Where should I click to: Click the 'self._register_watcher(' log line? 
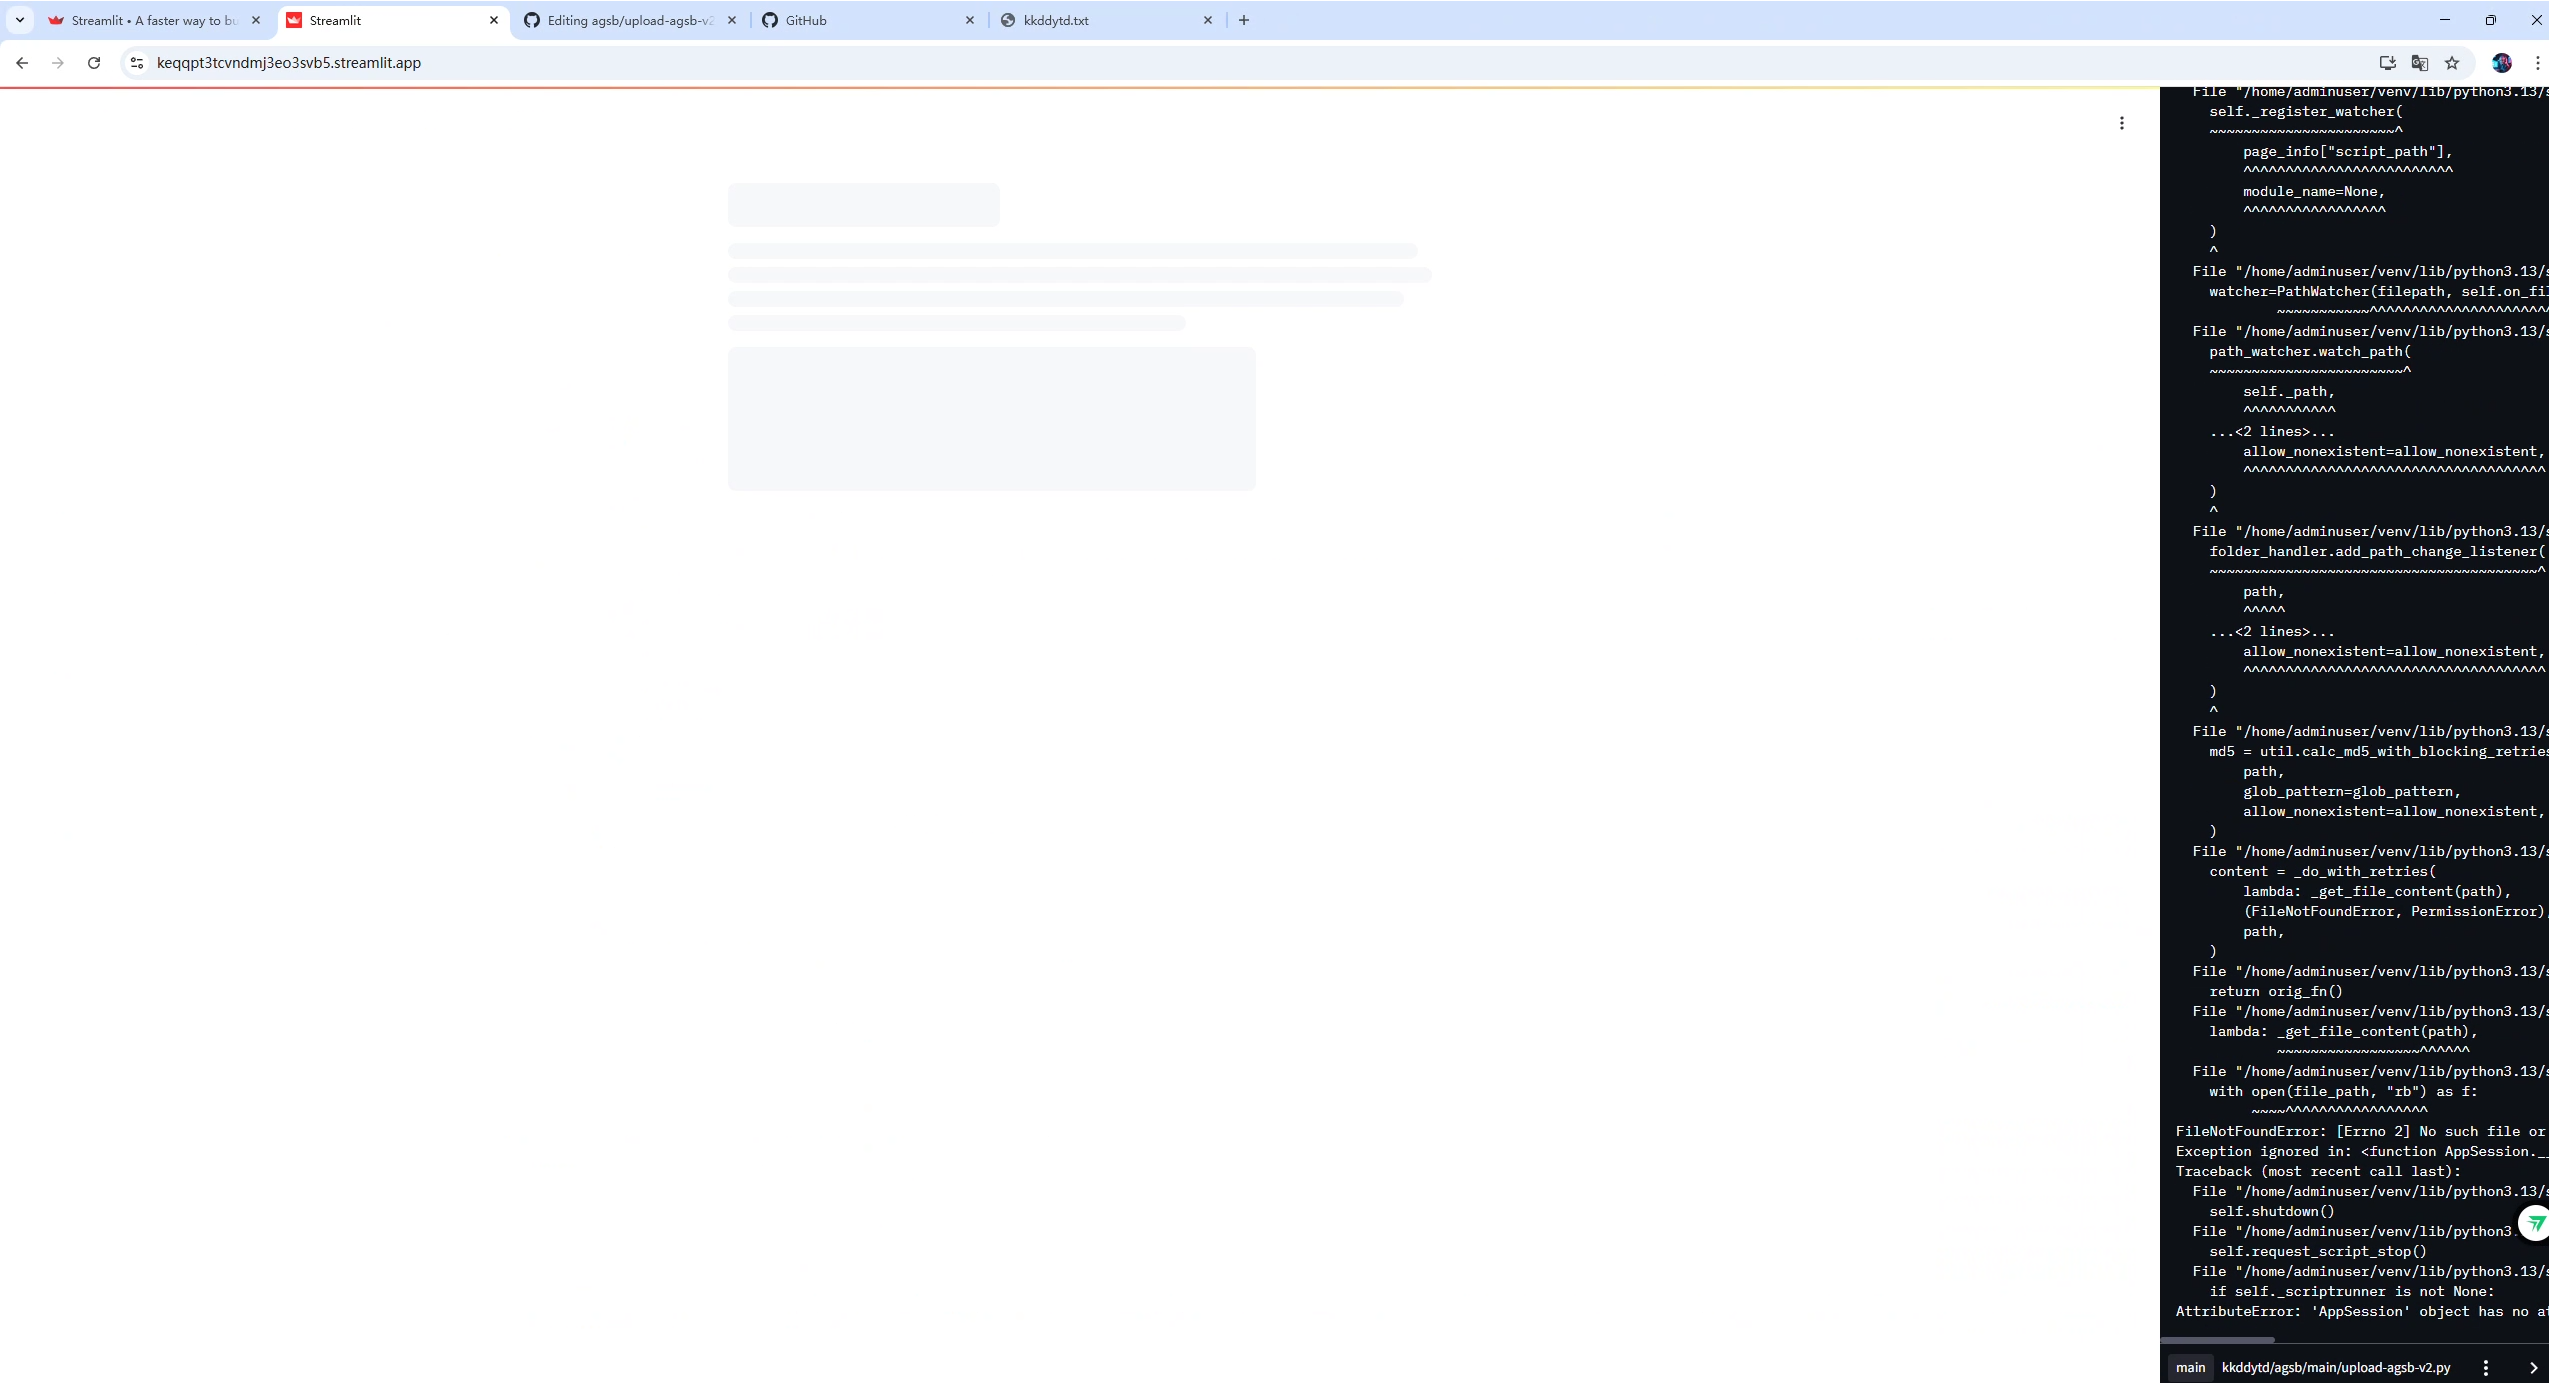pyautogui.click(x=2306, y=111)
